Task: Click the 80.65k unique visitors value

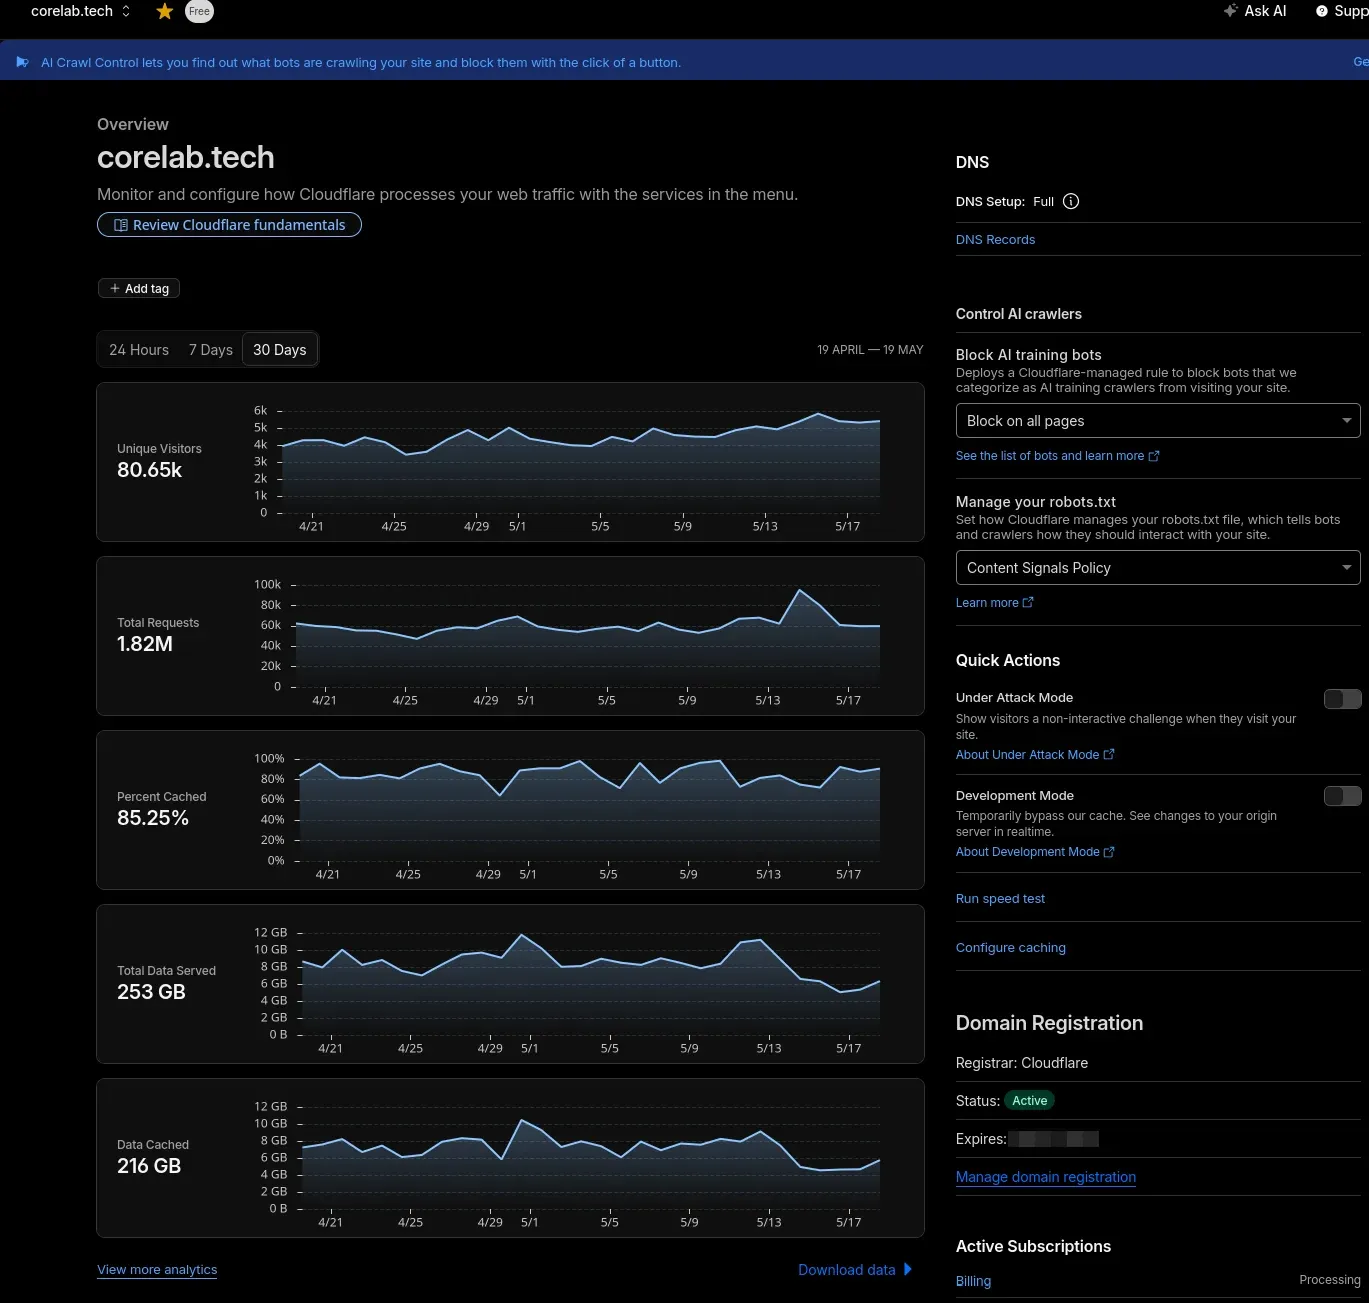Action: pos(149,470)
